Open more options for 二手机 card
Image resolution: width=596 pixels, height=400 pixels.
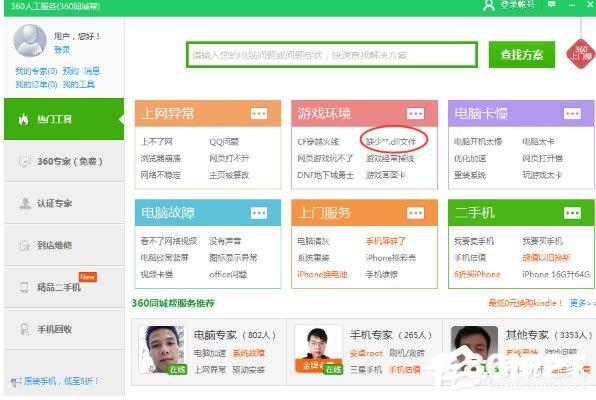(x=572, y=213)
